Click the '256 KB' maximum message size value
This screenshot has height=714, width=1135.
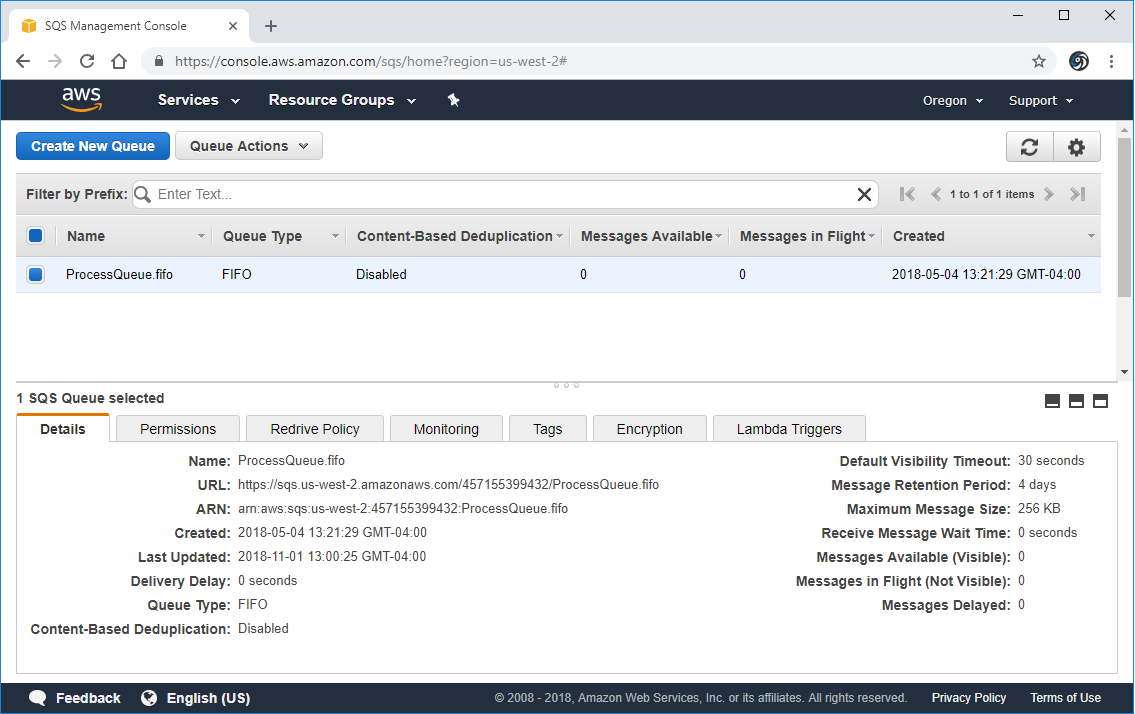[1039, 508]
